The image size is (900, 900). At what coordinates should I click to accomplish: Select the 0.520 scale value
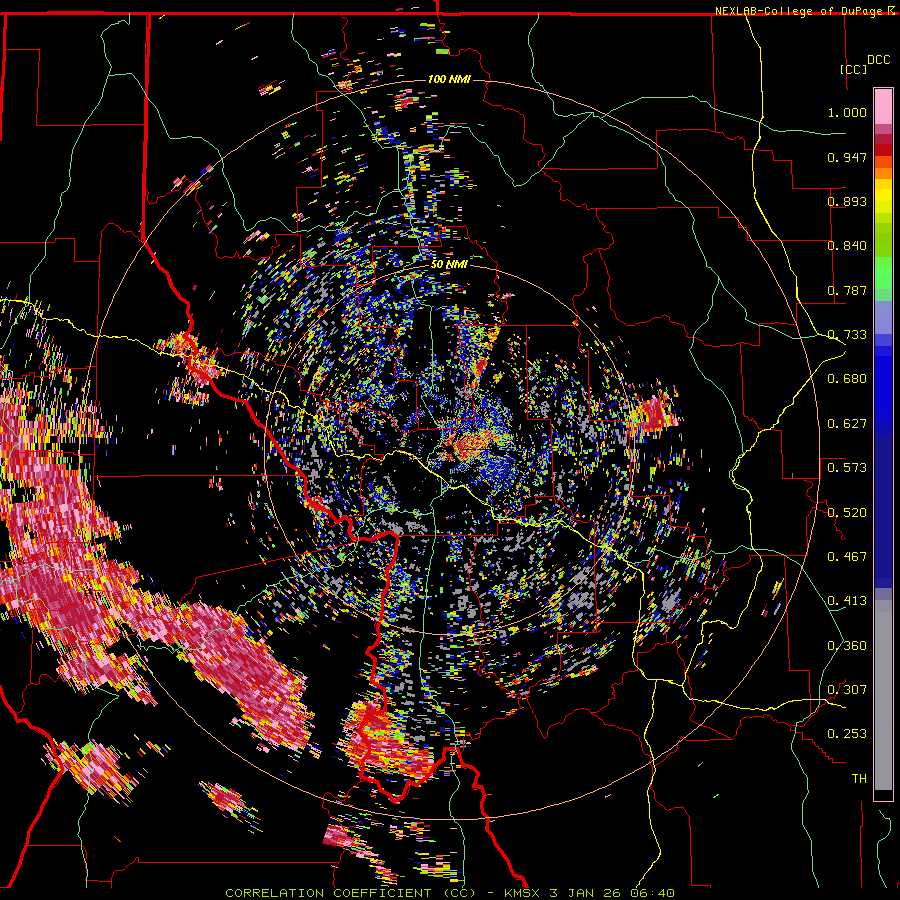coord(847,513)
